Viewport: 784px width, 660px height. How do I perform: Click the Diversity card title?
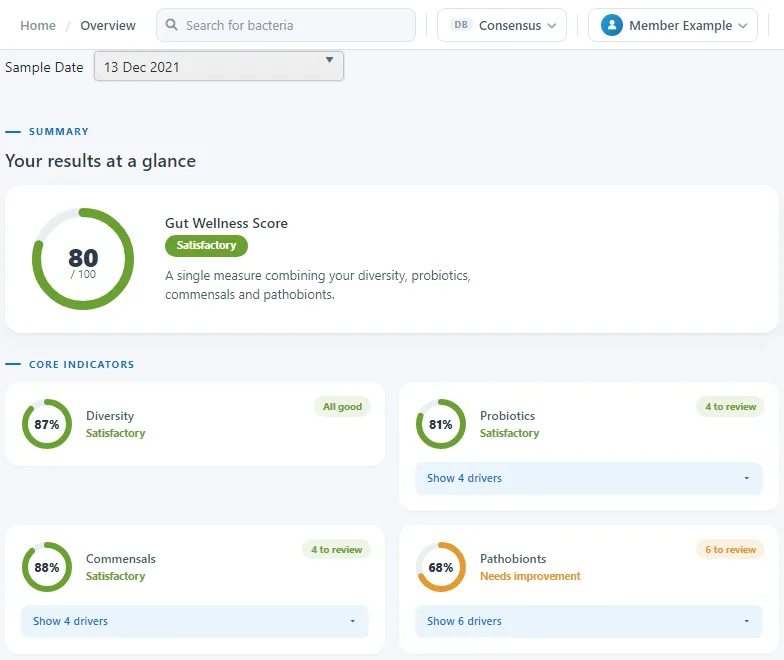pos(110,416)
